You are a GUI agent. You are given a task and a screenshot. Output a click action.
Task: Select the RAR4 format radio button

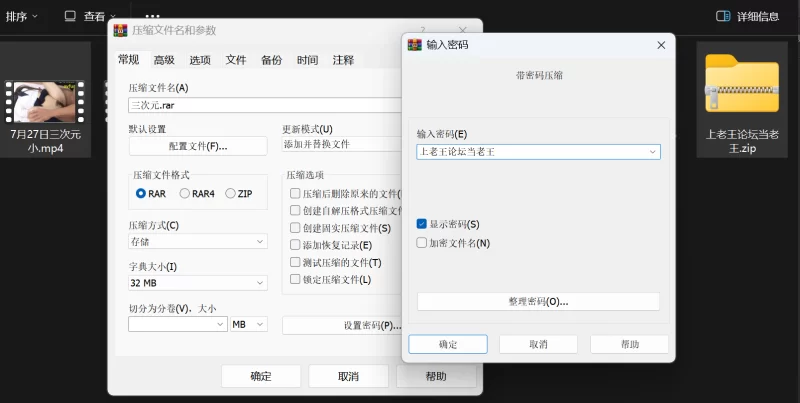pyautogui.click(x=185, y=193)
